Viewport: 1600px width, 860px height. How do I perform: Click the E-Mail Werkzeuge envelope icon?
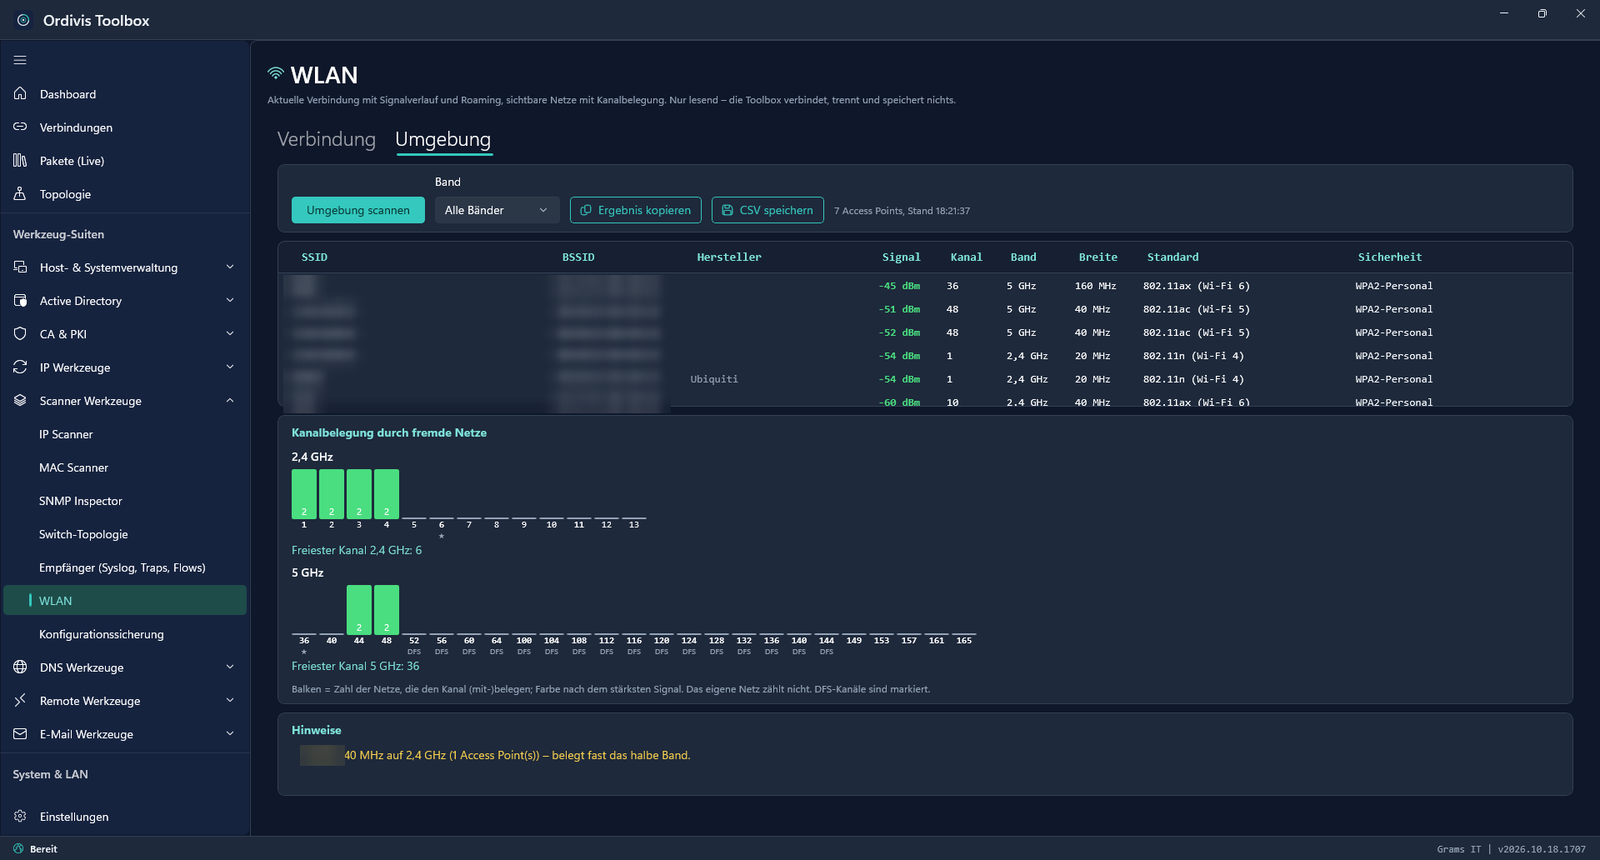20,734
